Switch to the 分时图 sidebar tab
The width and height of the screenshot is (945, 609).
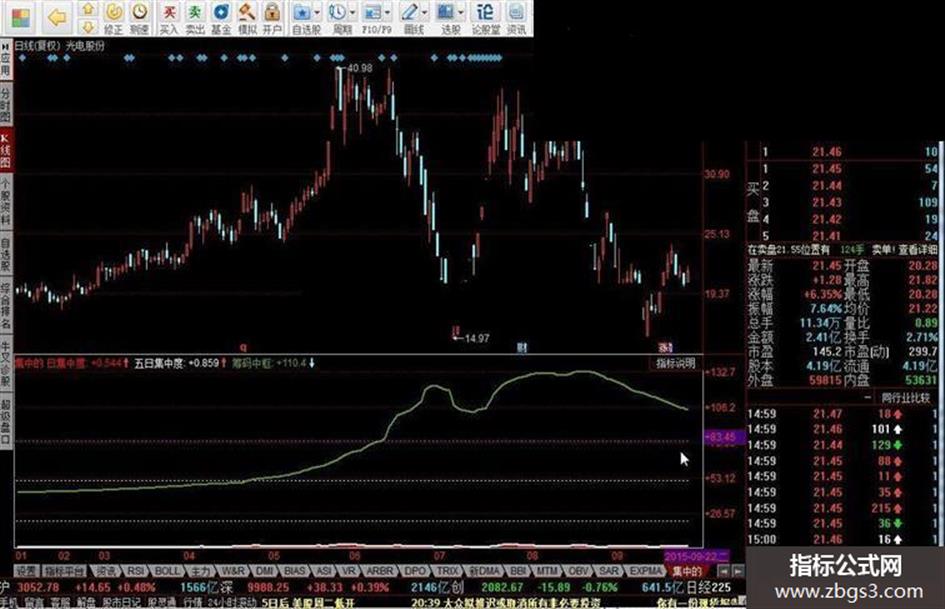point(5,104)
